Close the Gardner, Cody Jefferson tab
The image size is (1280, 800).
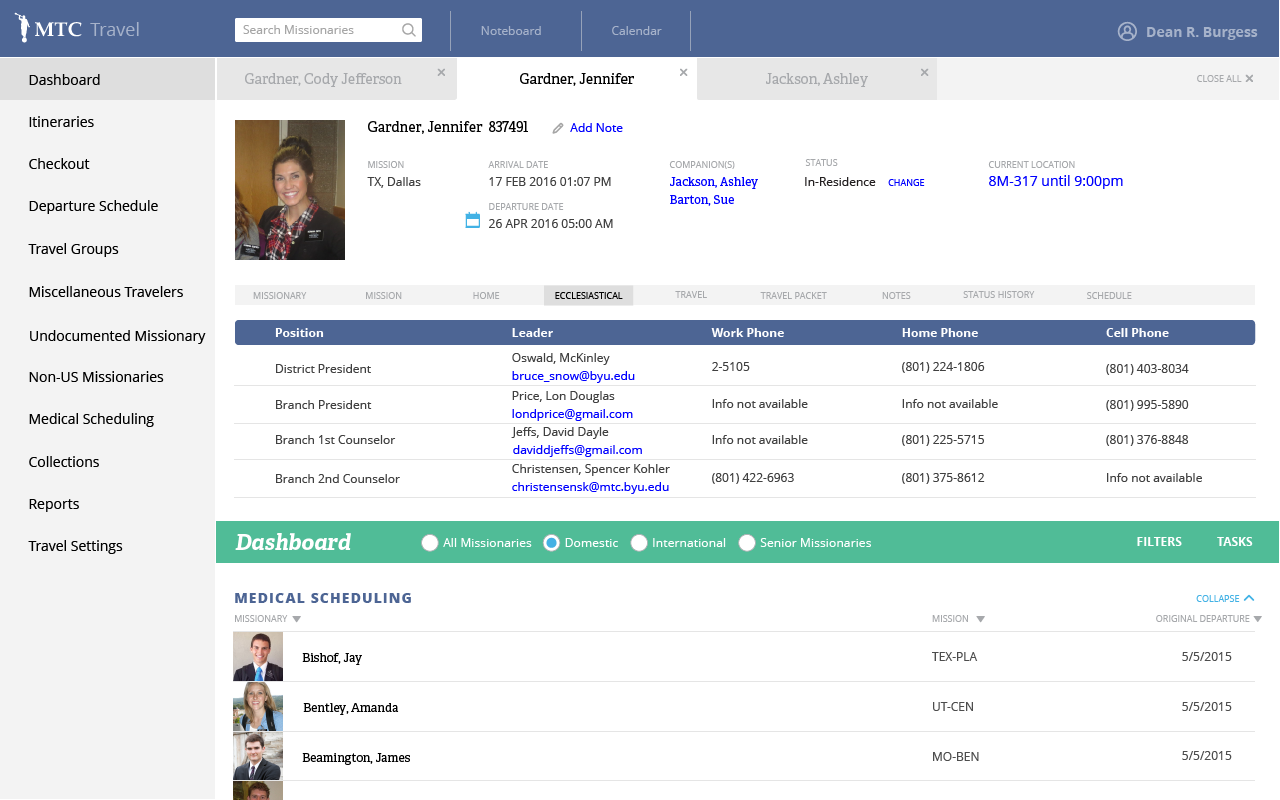441,72
